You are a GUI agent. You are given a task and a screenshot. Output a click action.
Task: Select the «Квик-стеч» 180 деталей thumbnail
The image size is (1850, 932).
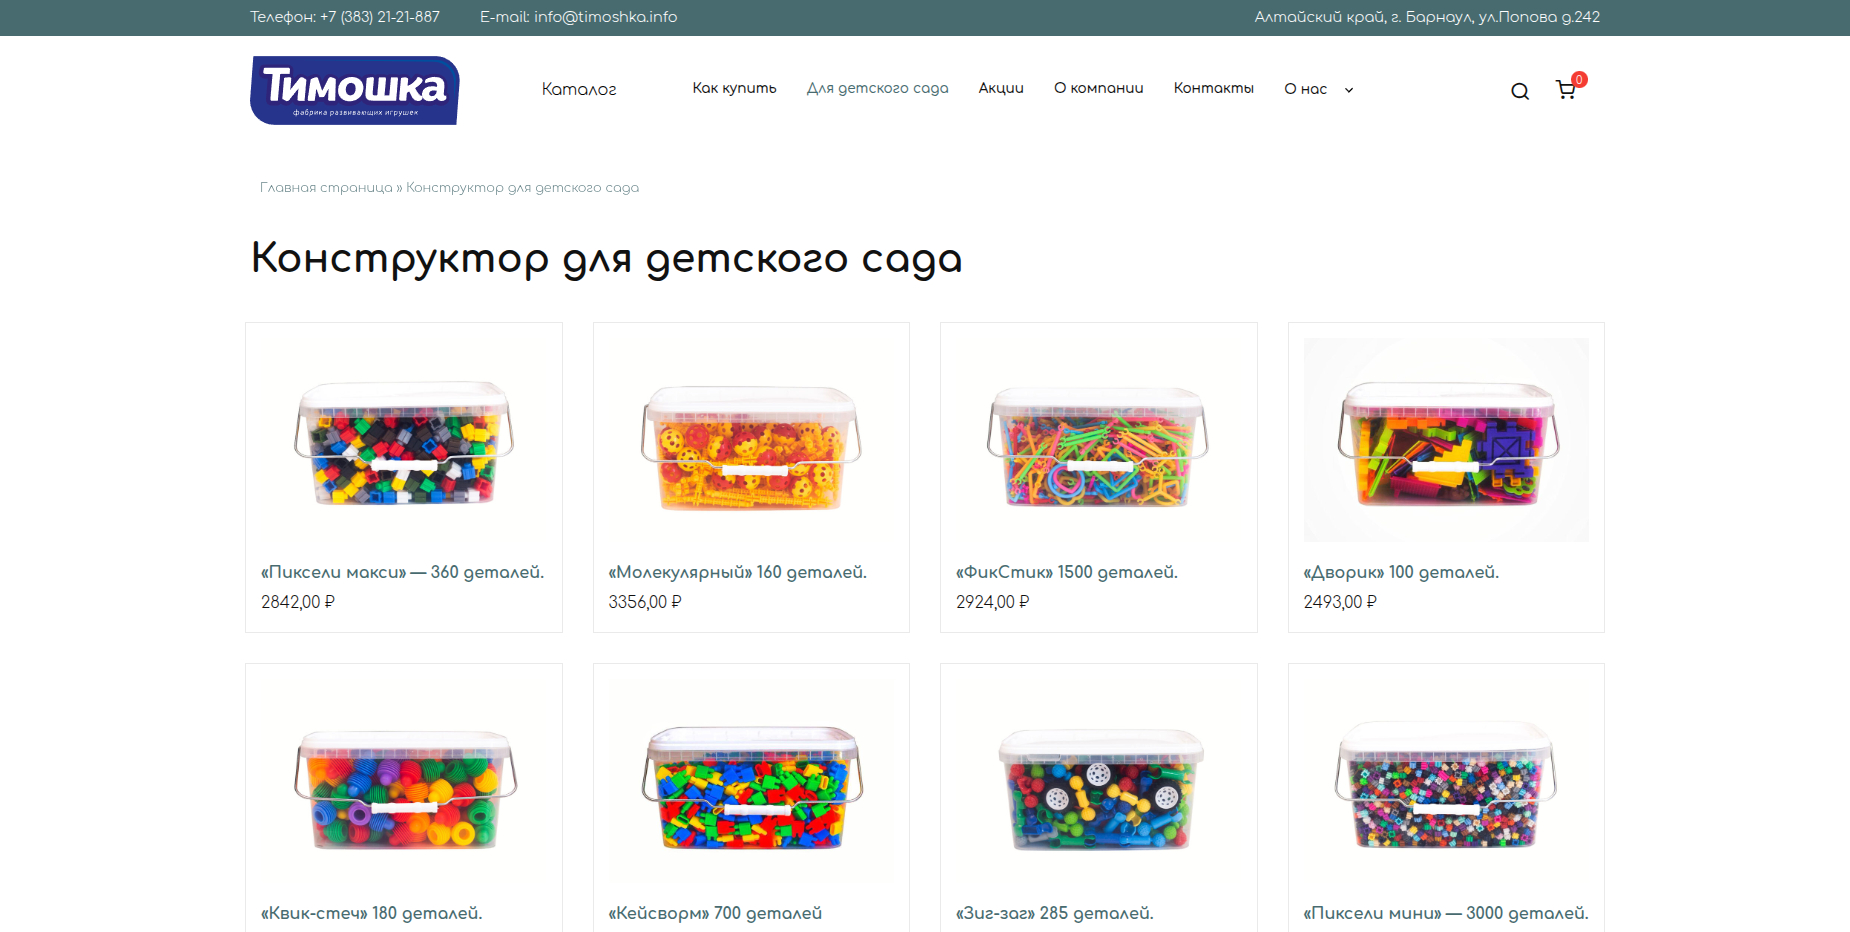coord(404,781)
